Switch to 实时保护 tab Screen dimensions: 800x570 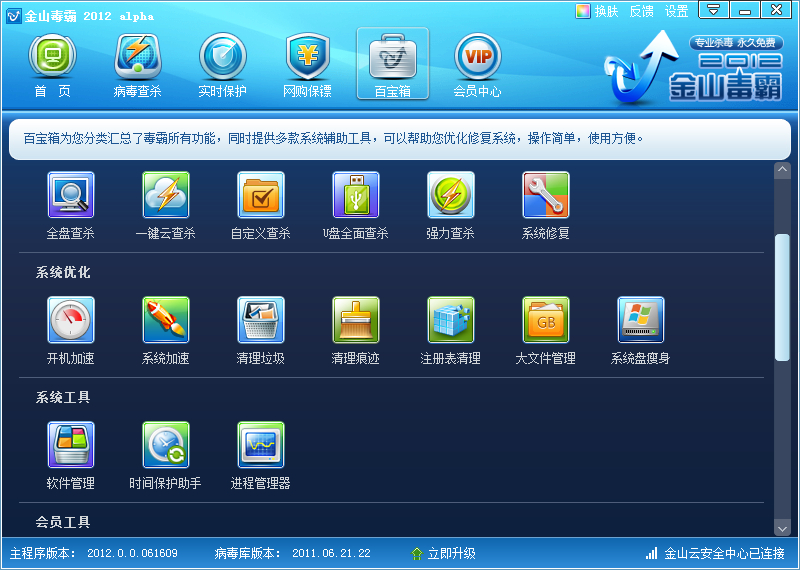point(222,65)
